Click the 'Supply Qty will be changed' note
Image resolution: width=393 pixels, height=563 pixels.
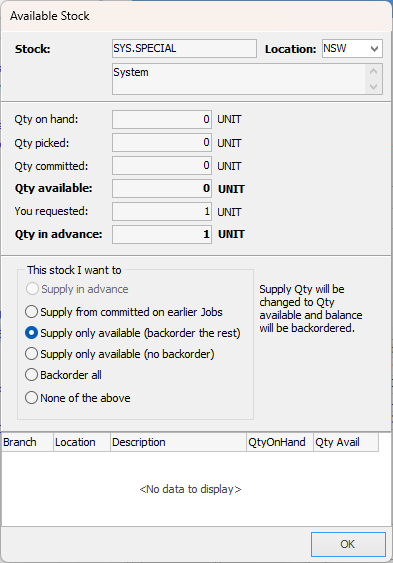pos(311,308)
